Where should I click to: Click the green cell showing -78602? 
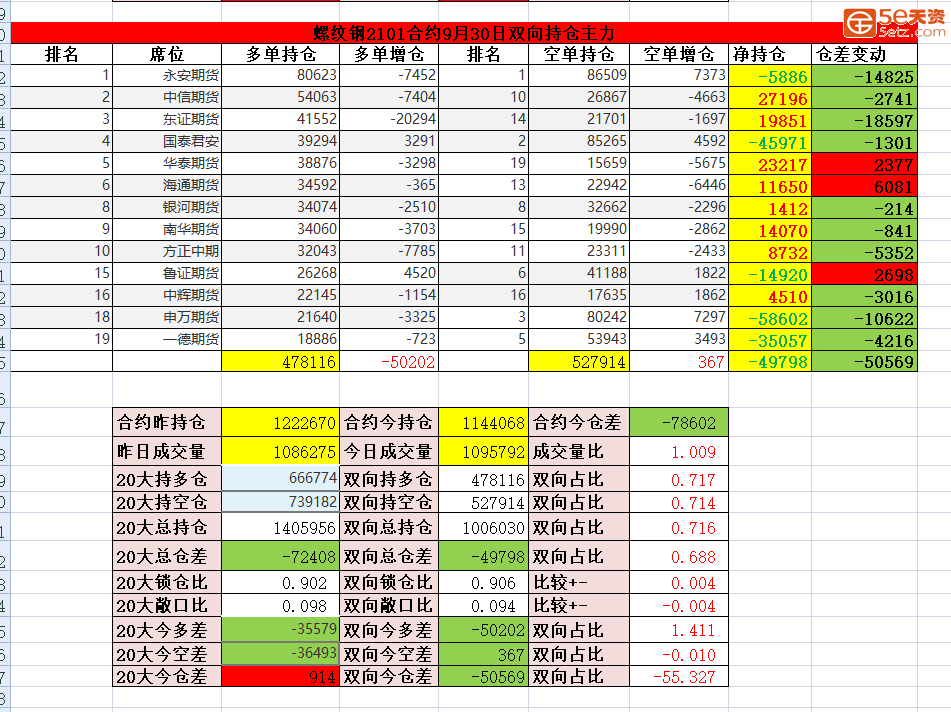pos(679,423)
